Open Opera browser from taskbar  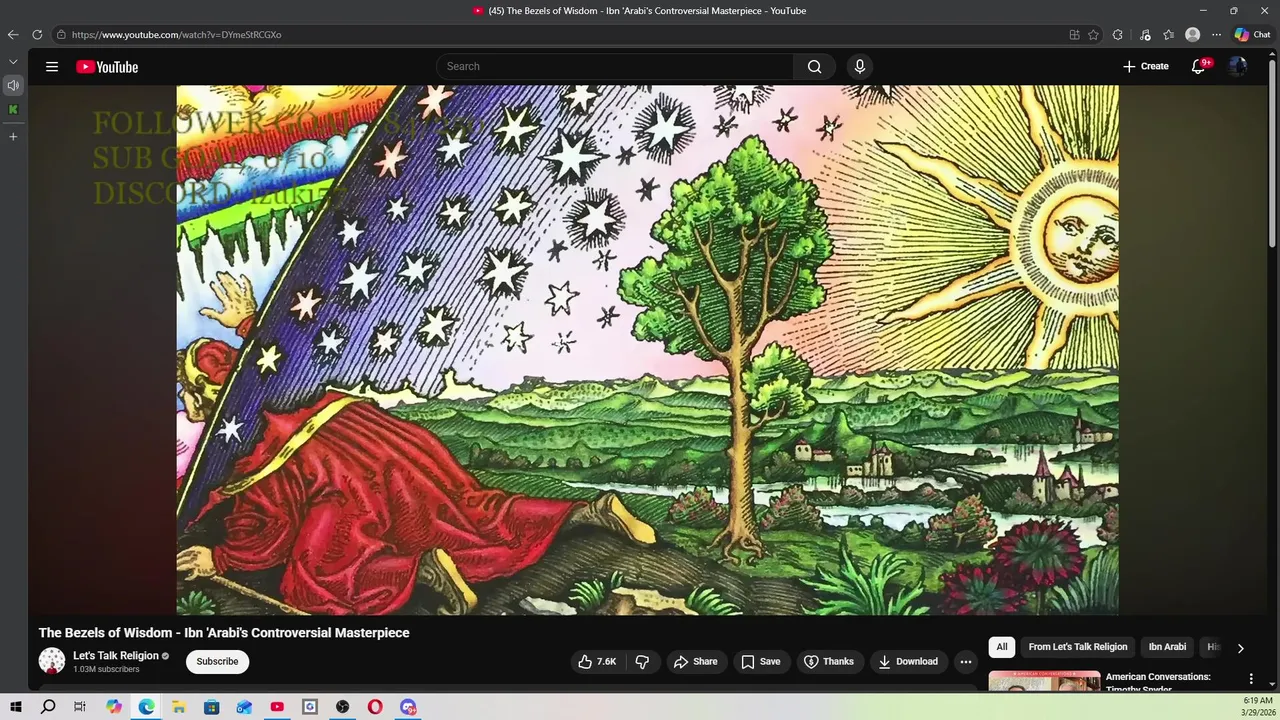[375, 707]
